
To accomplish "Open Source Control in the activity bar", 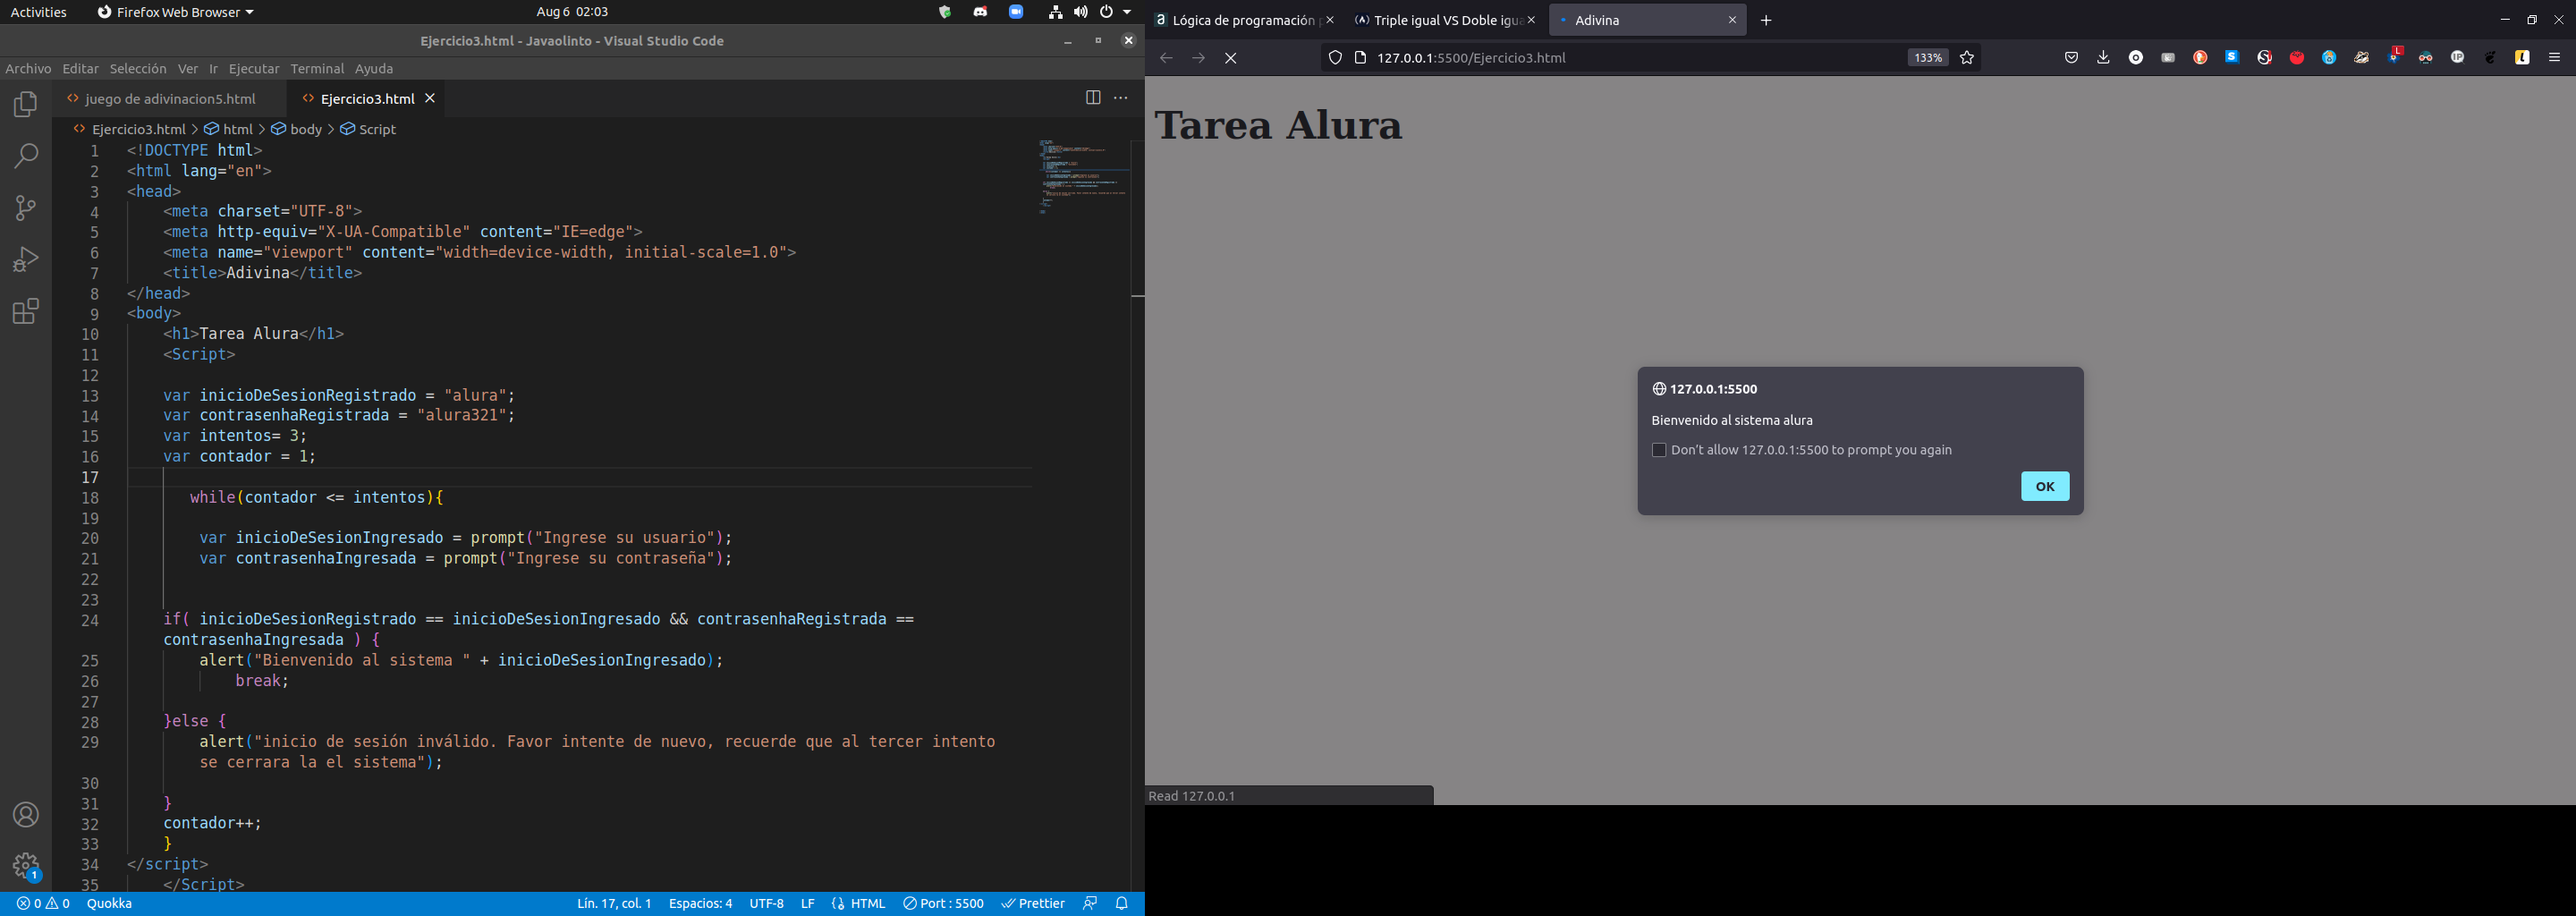I will 26,208.
